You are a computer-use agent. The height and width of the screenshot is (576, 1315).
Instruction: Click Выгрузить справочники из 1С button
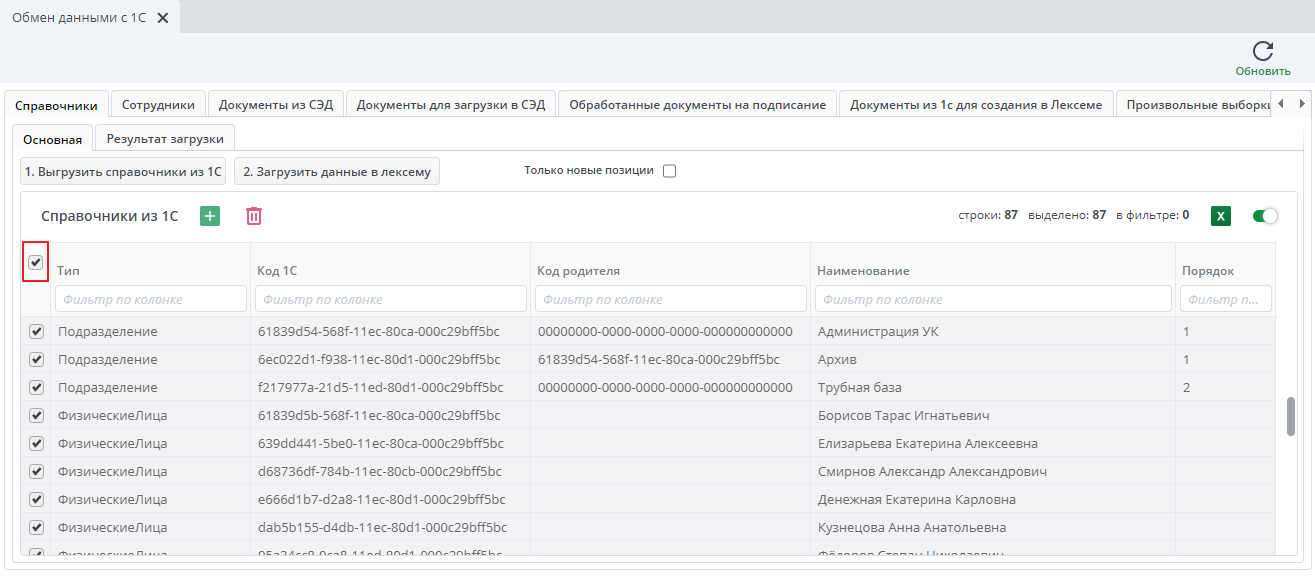pos(123,172)
